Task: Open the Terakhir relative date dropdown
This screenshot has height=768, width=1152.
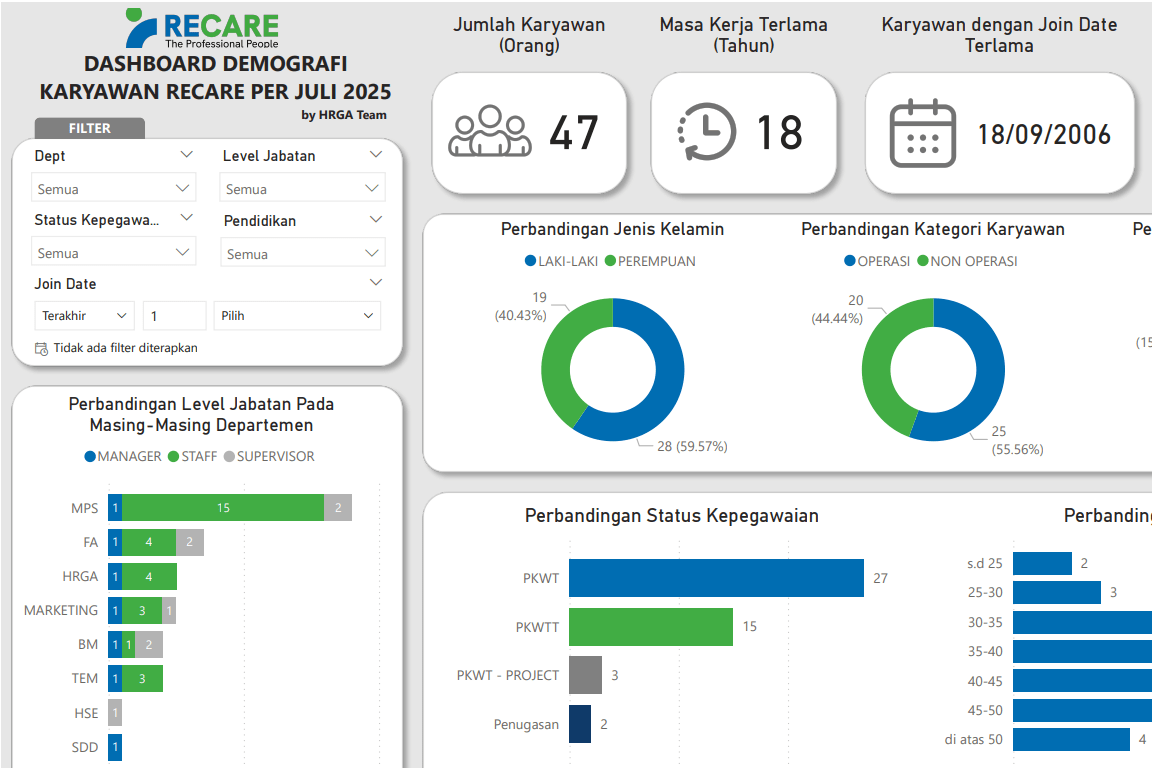Action: point(84,315)
